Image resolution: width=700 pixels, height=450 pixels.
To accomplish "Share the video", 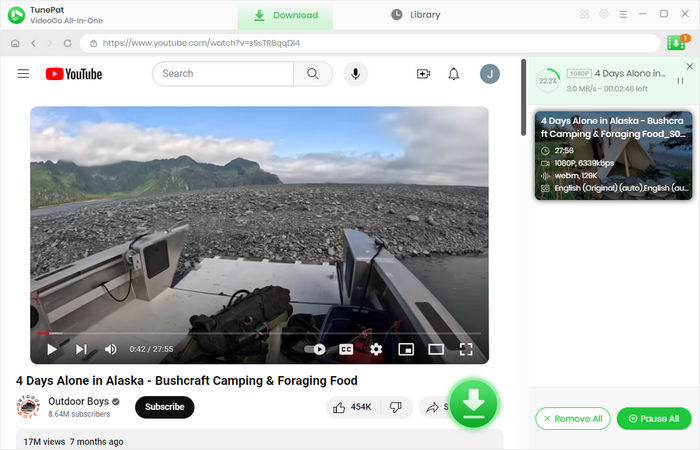I will (x=436, y=407).
